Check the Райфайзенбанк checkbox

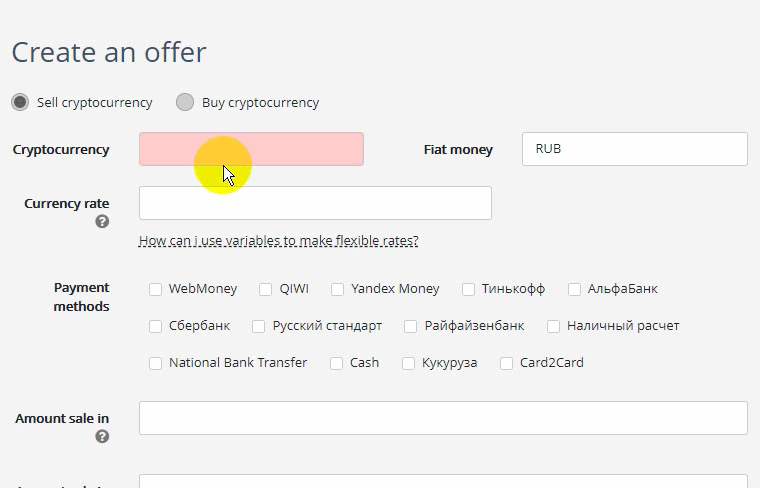(x=411, y=326)
